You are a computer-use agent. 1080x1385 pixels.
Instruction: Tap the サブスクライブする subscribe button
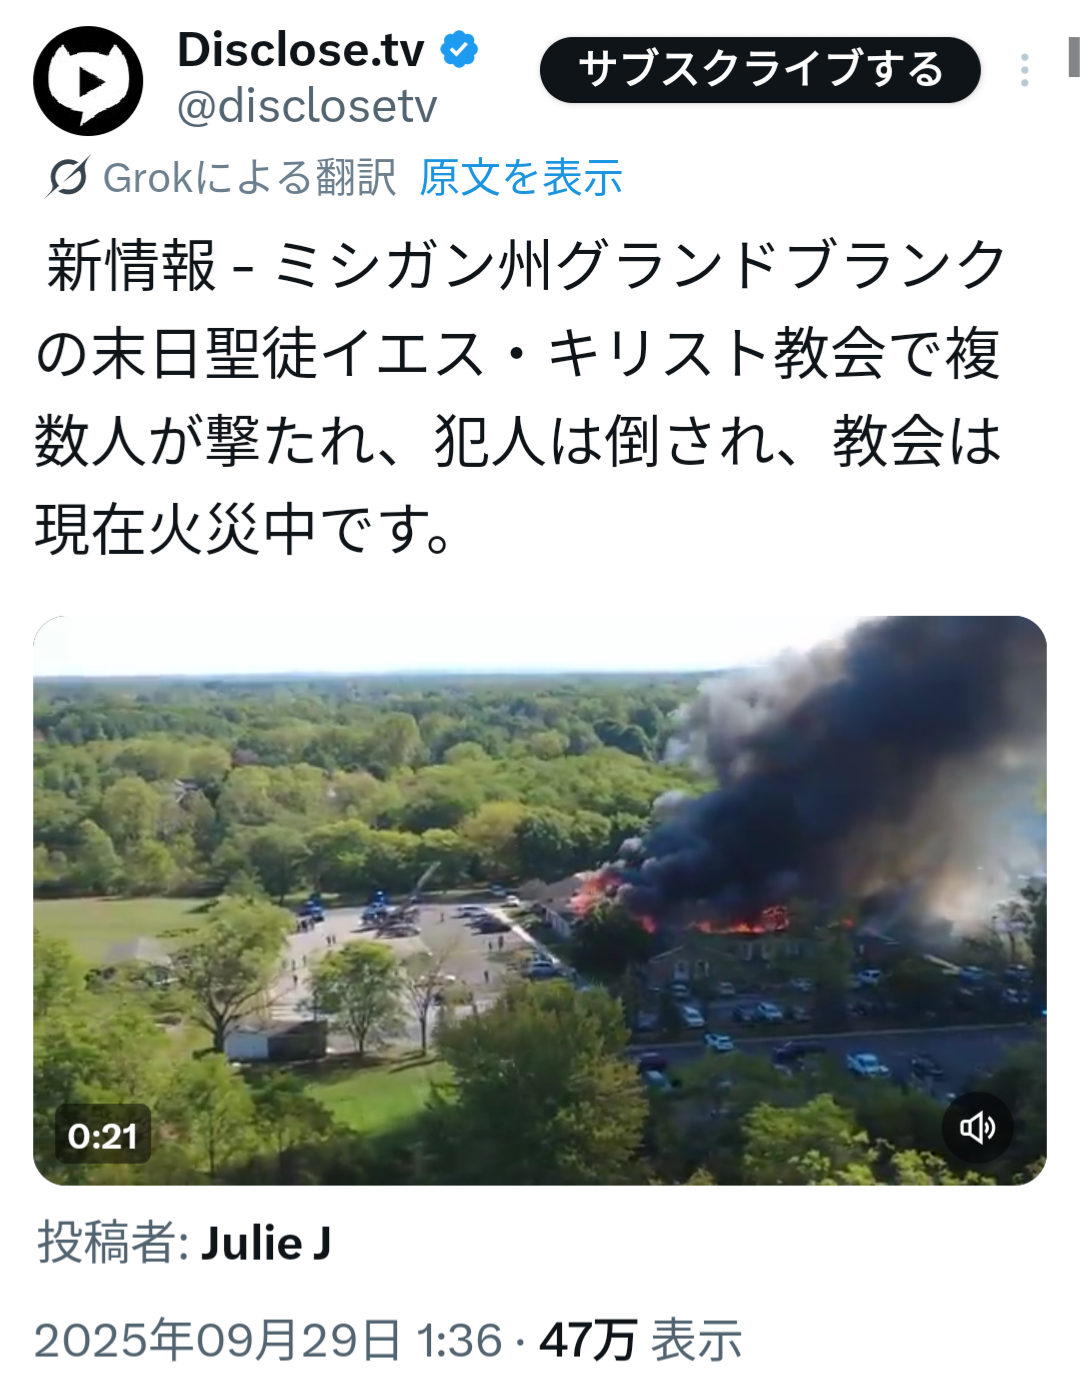pyautogui.click(x=760, y=70)
